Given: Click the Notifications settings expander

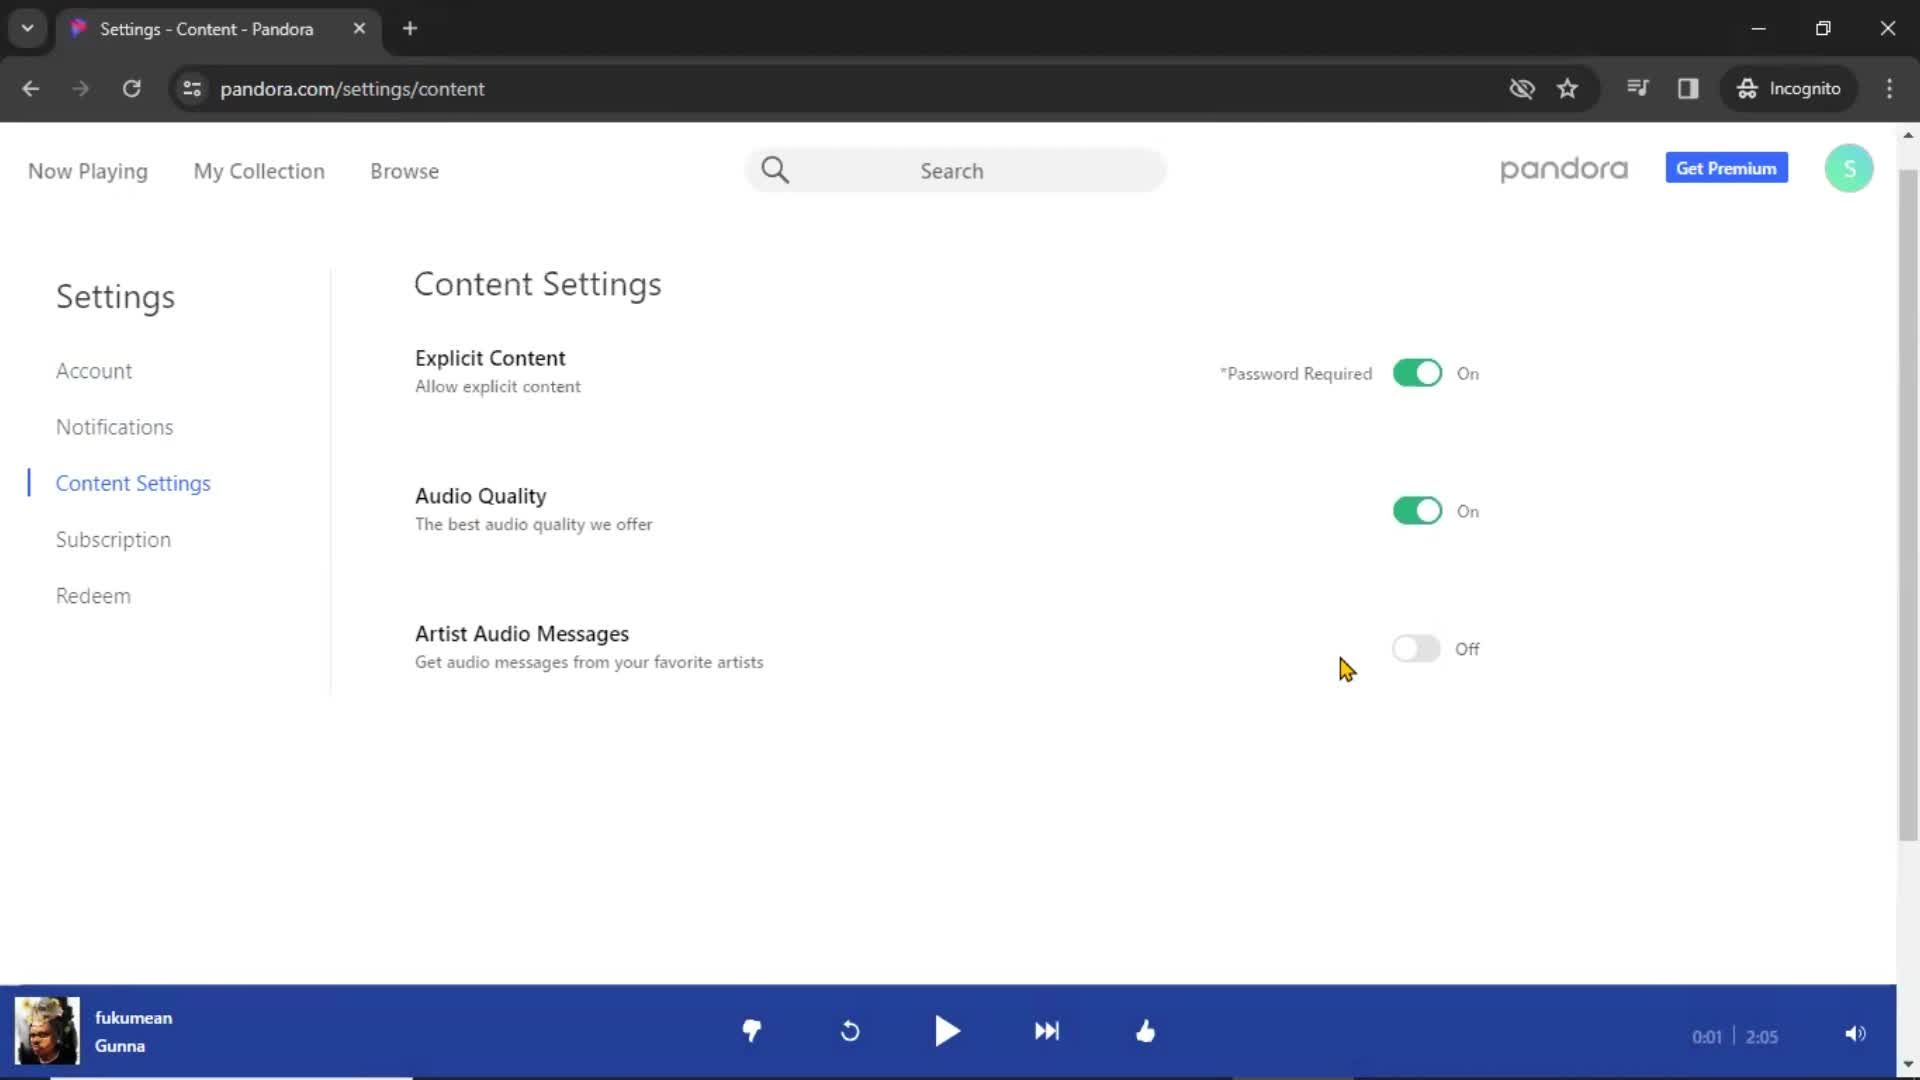Looking at the screenshot, I should tap(115, 426).
